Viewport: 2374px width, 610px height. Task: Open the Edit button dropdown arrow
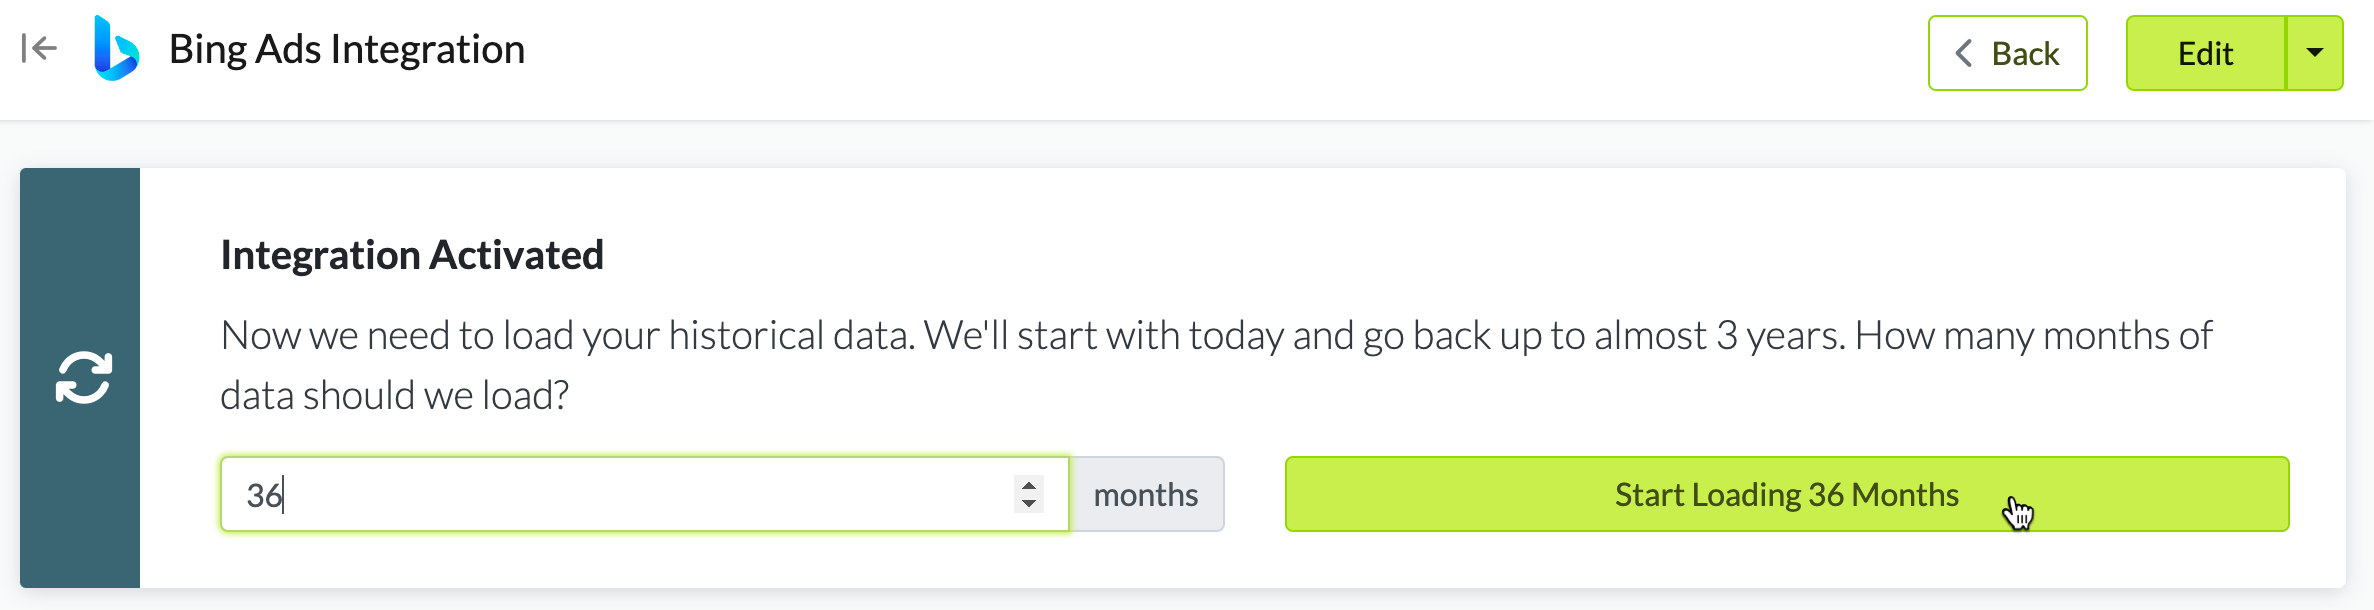click(x=2314, y=53)
